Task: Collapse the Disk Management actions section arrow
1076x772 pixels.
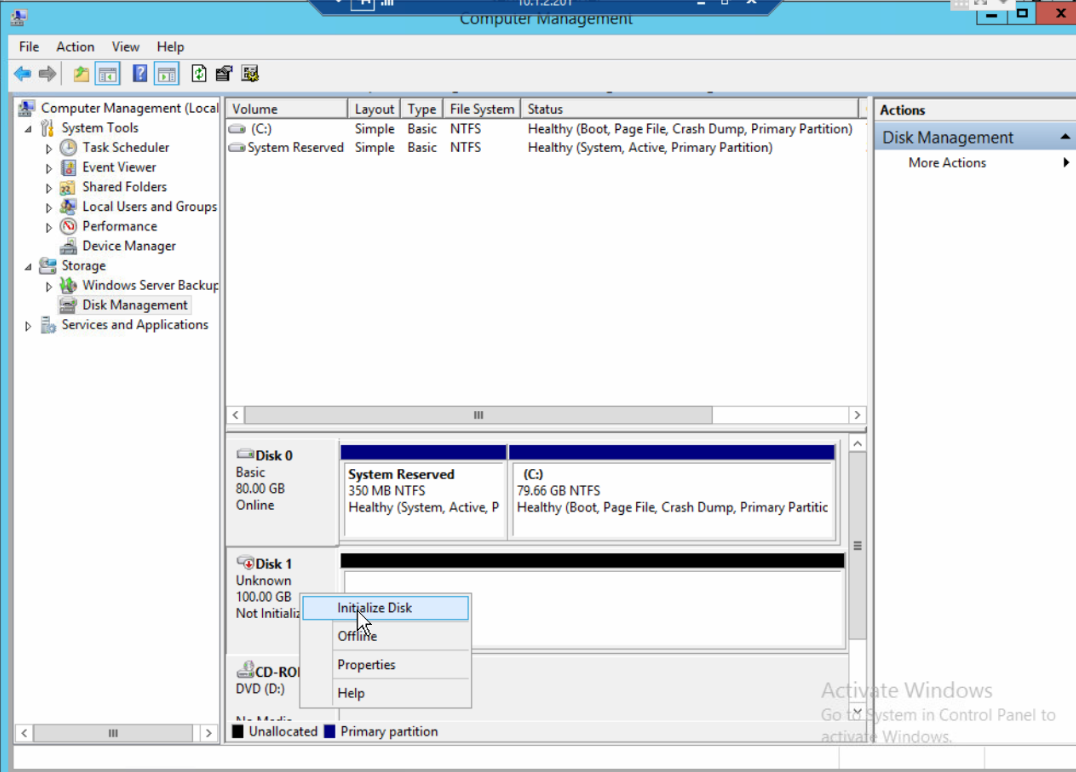Action: (x=1065, y=137)
